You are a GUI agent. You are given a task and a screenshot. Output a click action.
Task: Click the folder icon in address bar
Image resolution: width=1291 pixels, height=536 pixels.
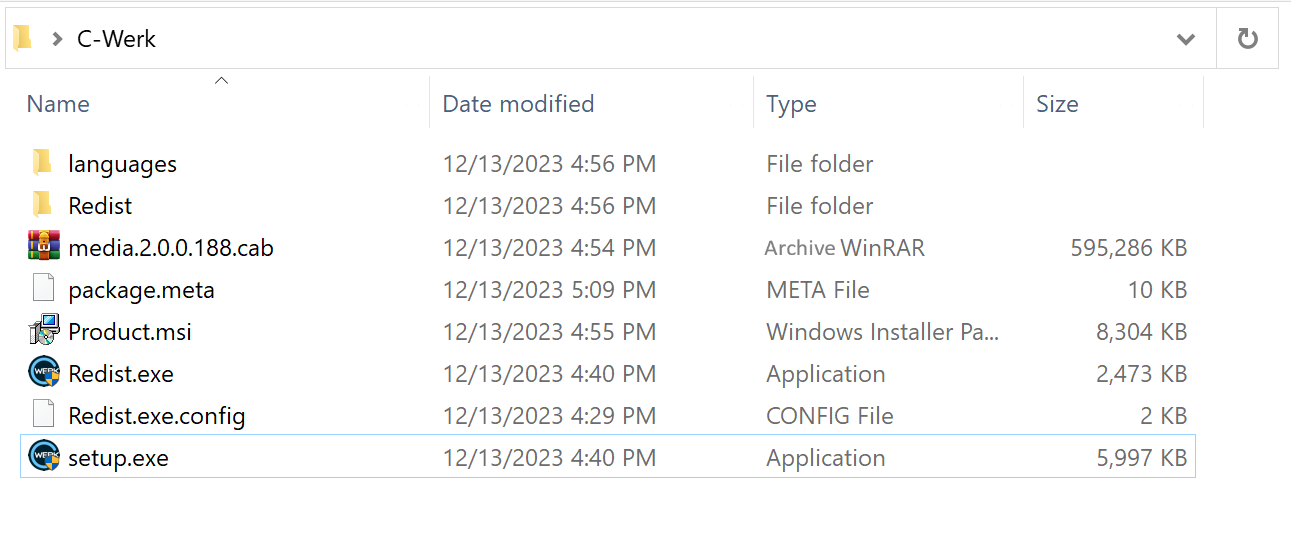[23, 39]
